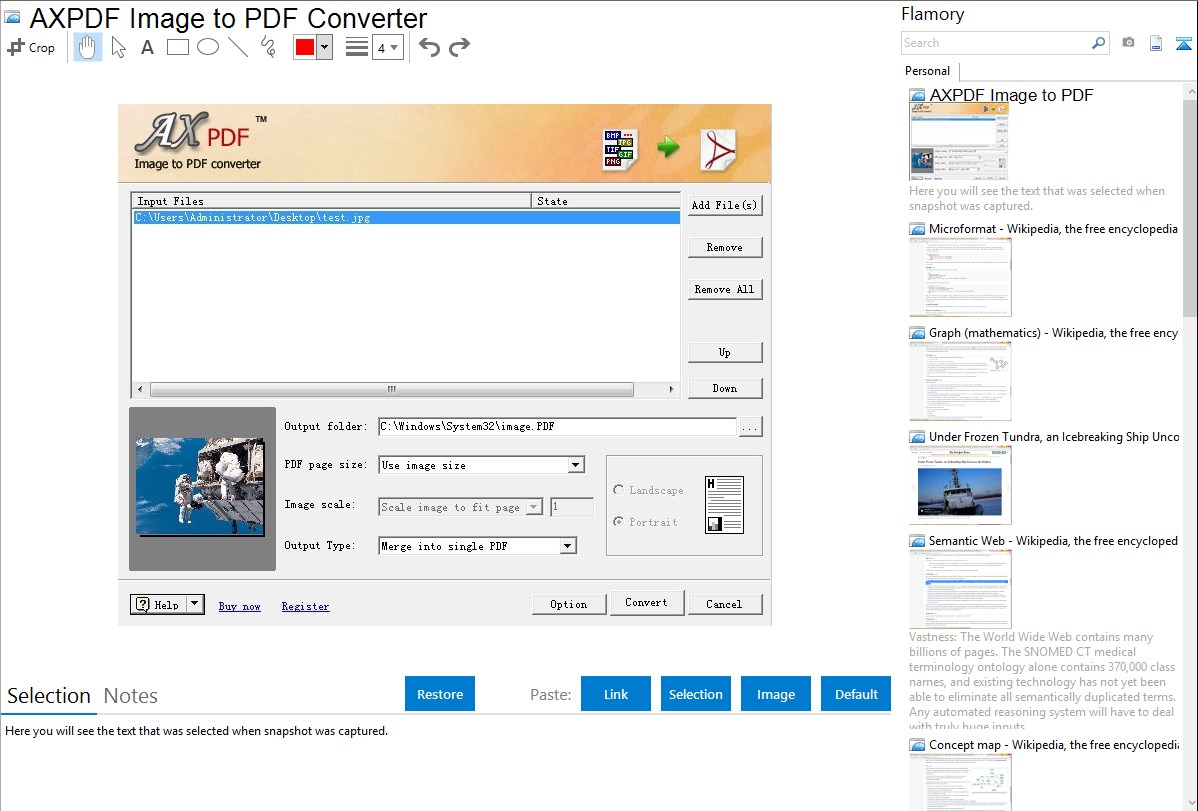The image size is (1198, 811).
Task: Open the Graph (mathematics) snapshot thumbnail
Action: coord(960,381)
